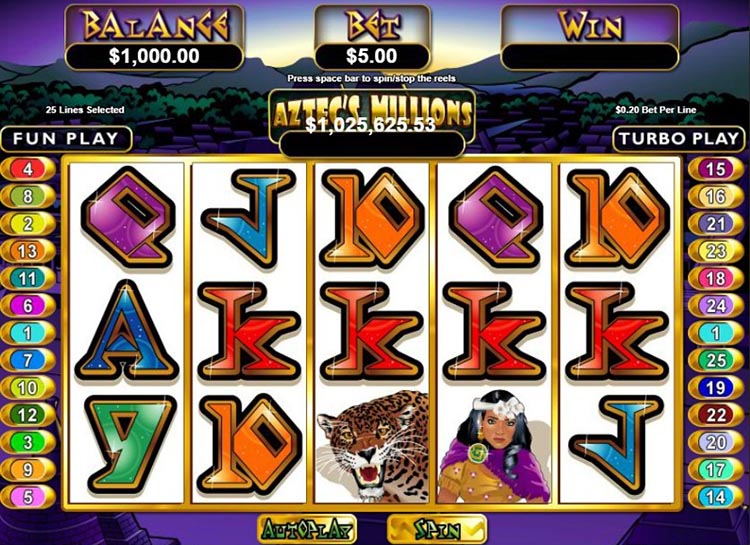This screenshot has width=750, height=545.
Task: Choose payline 15 on the right
Action: pyautogui.click(x=716, y=169)
